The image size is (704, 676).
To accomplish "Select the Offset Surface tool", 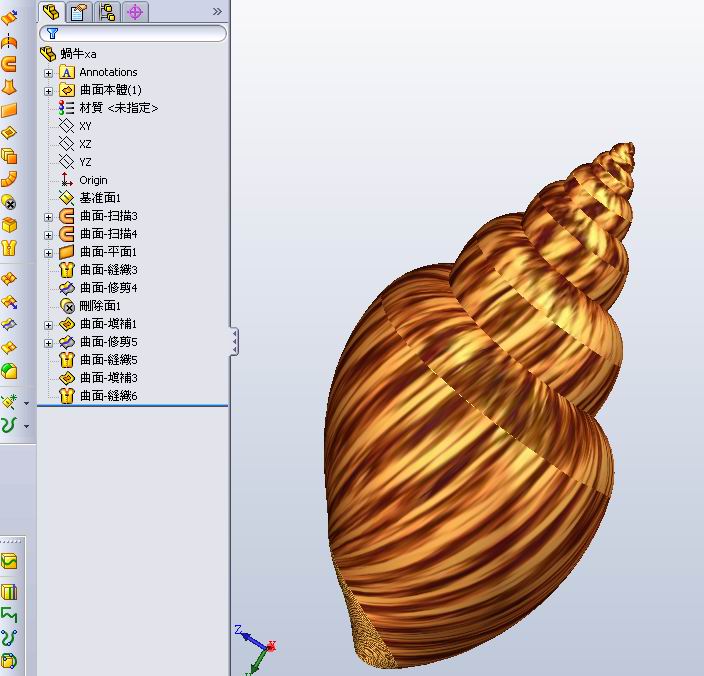I will 9,156.
